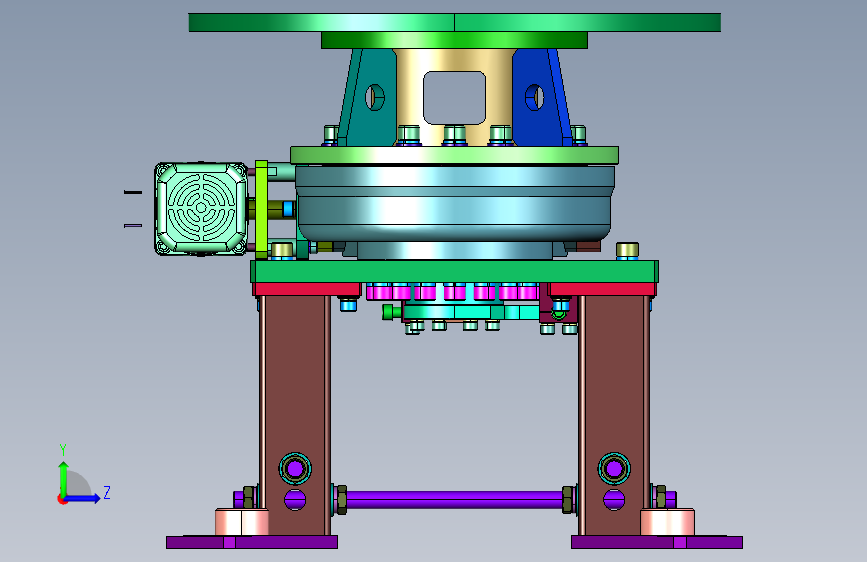The width and height of the screenshot is (867, 562).
Task: Pick the small green bolt head left of the cyan part
Action: coord(388,312)
